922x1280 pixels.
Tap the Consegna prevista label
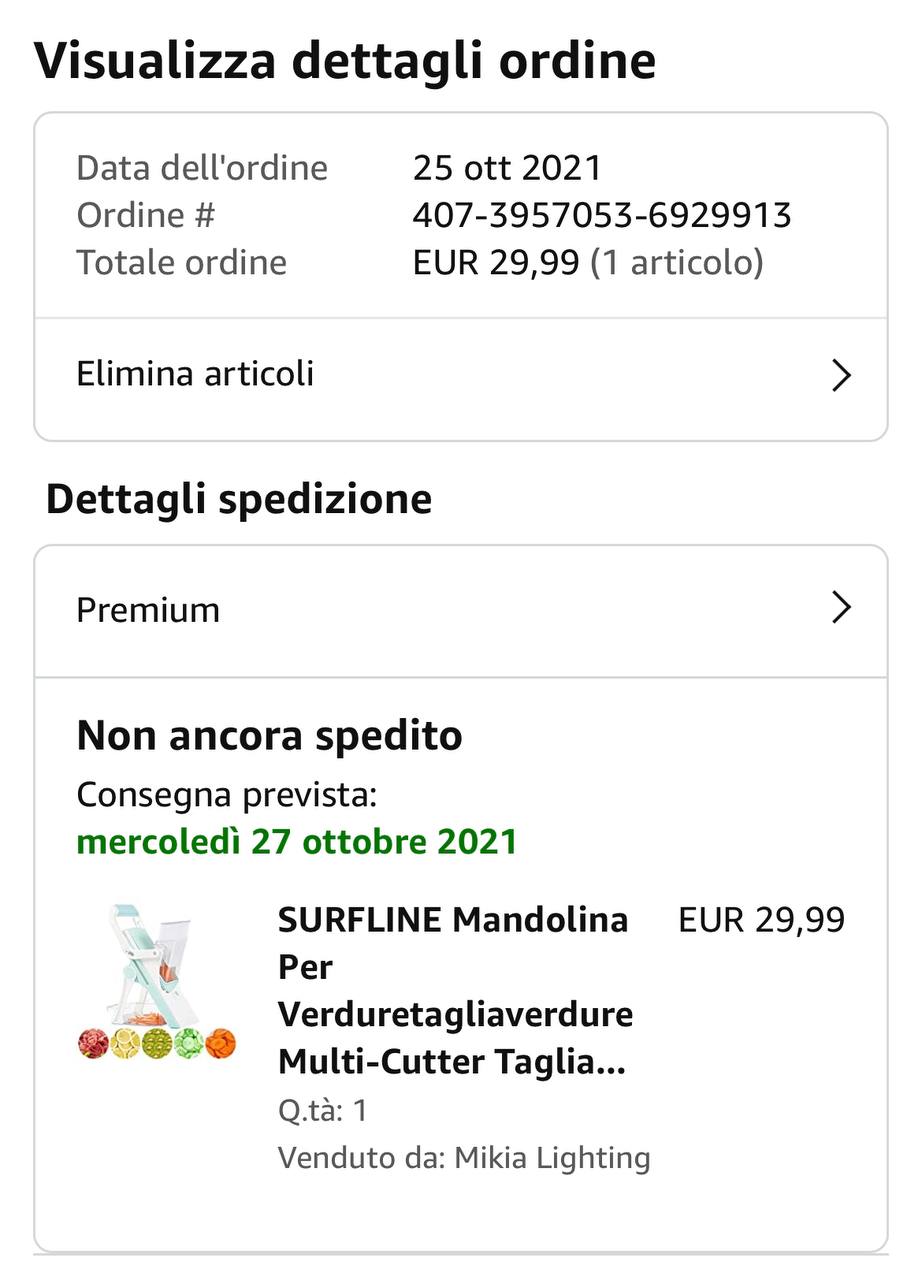pos(227,796)
